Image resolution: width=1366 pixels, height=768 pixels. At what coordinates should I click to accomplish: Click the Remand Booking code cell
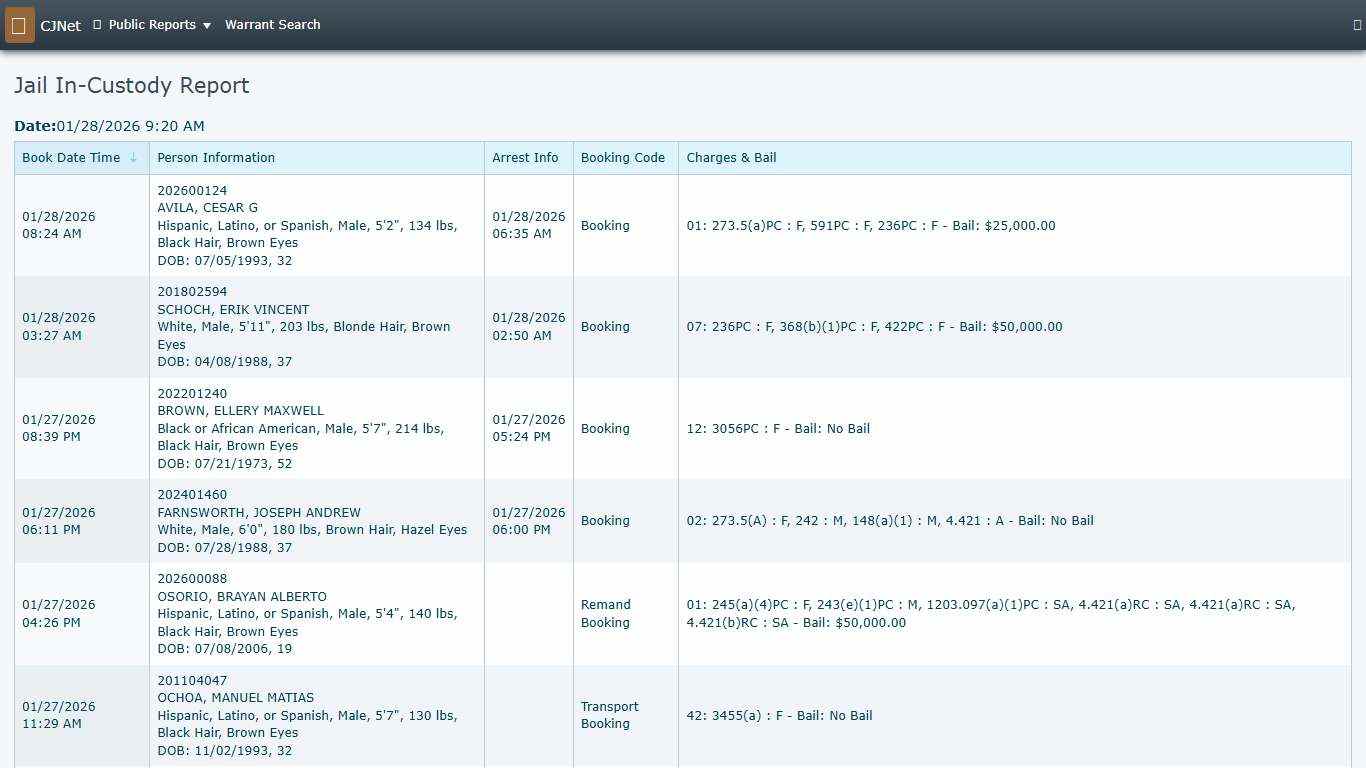tap(606, 614)
